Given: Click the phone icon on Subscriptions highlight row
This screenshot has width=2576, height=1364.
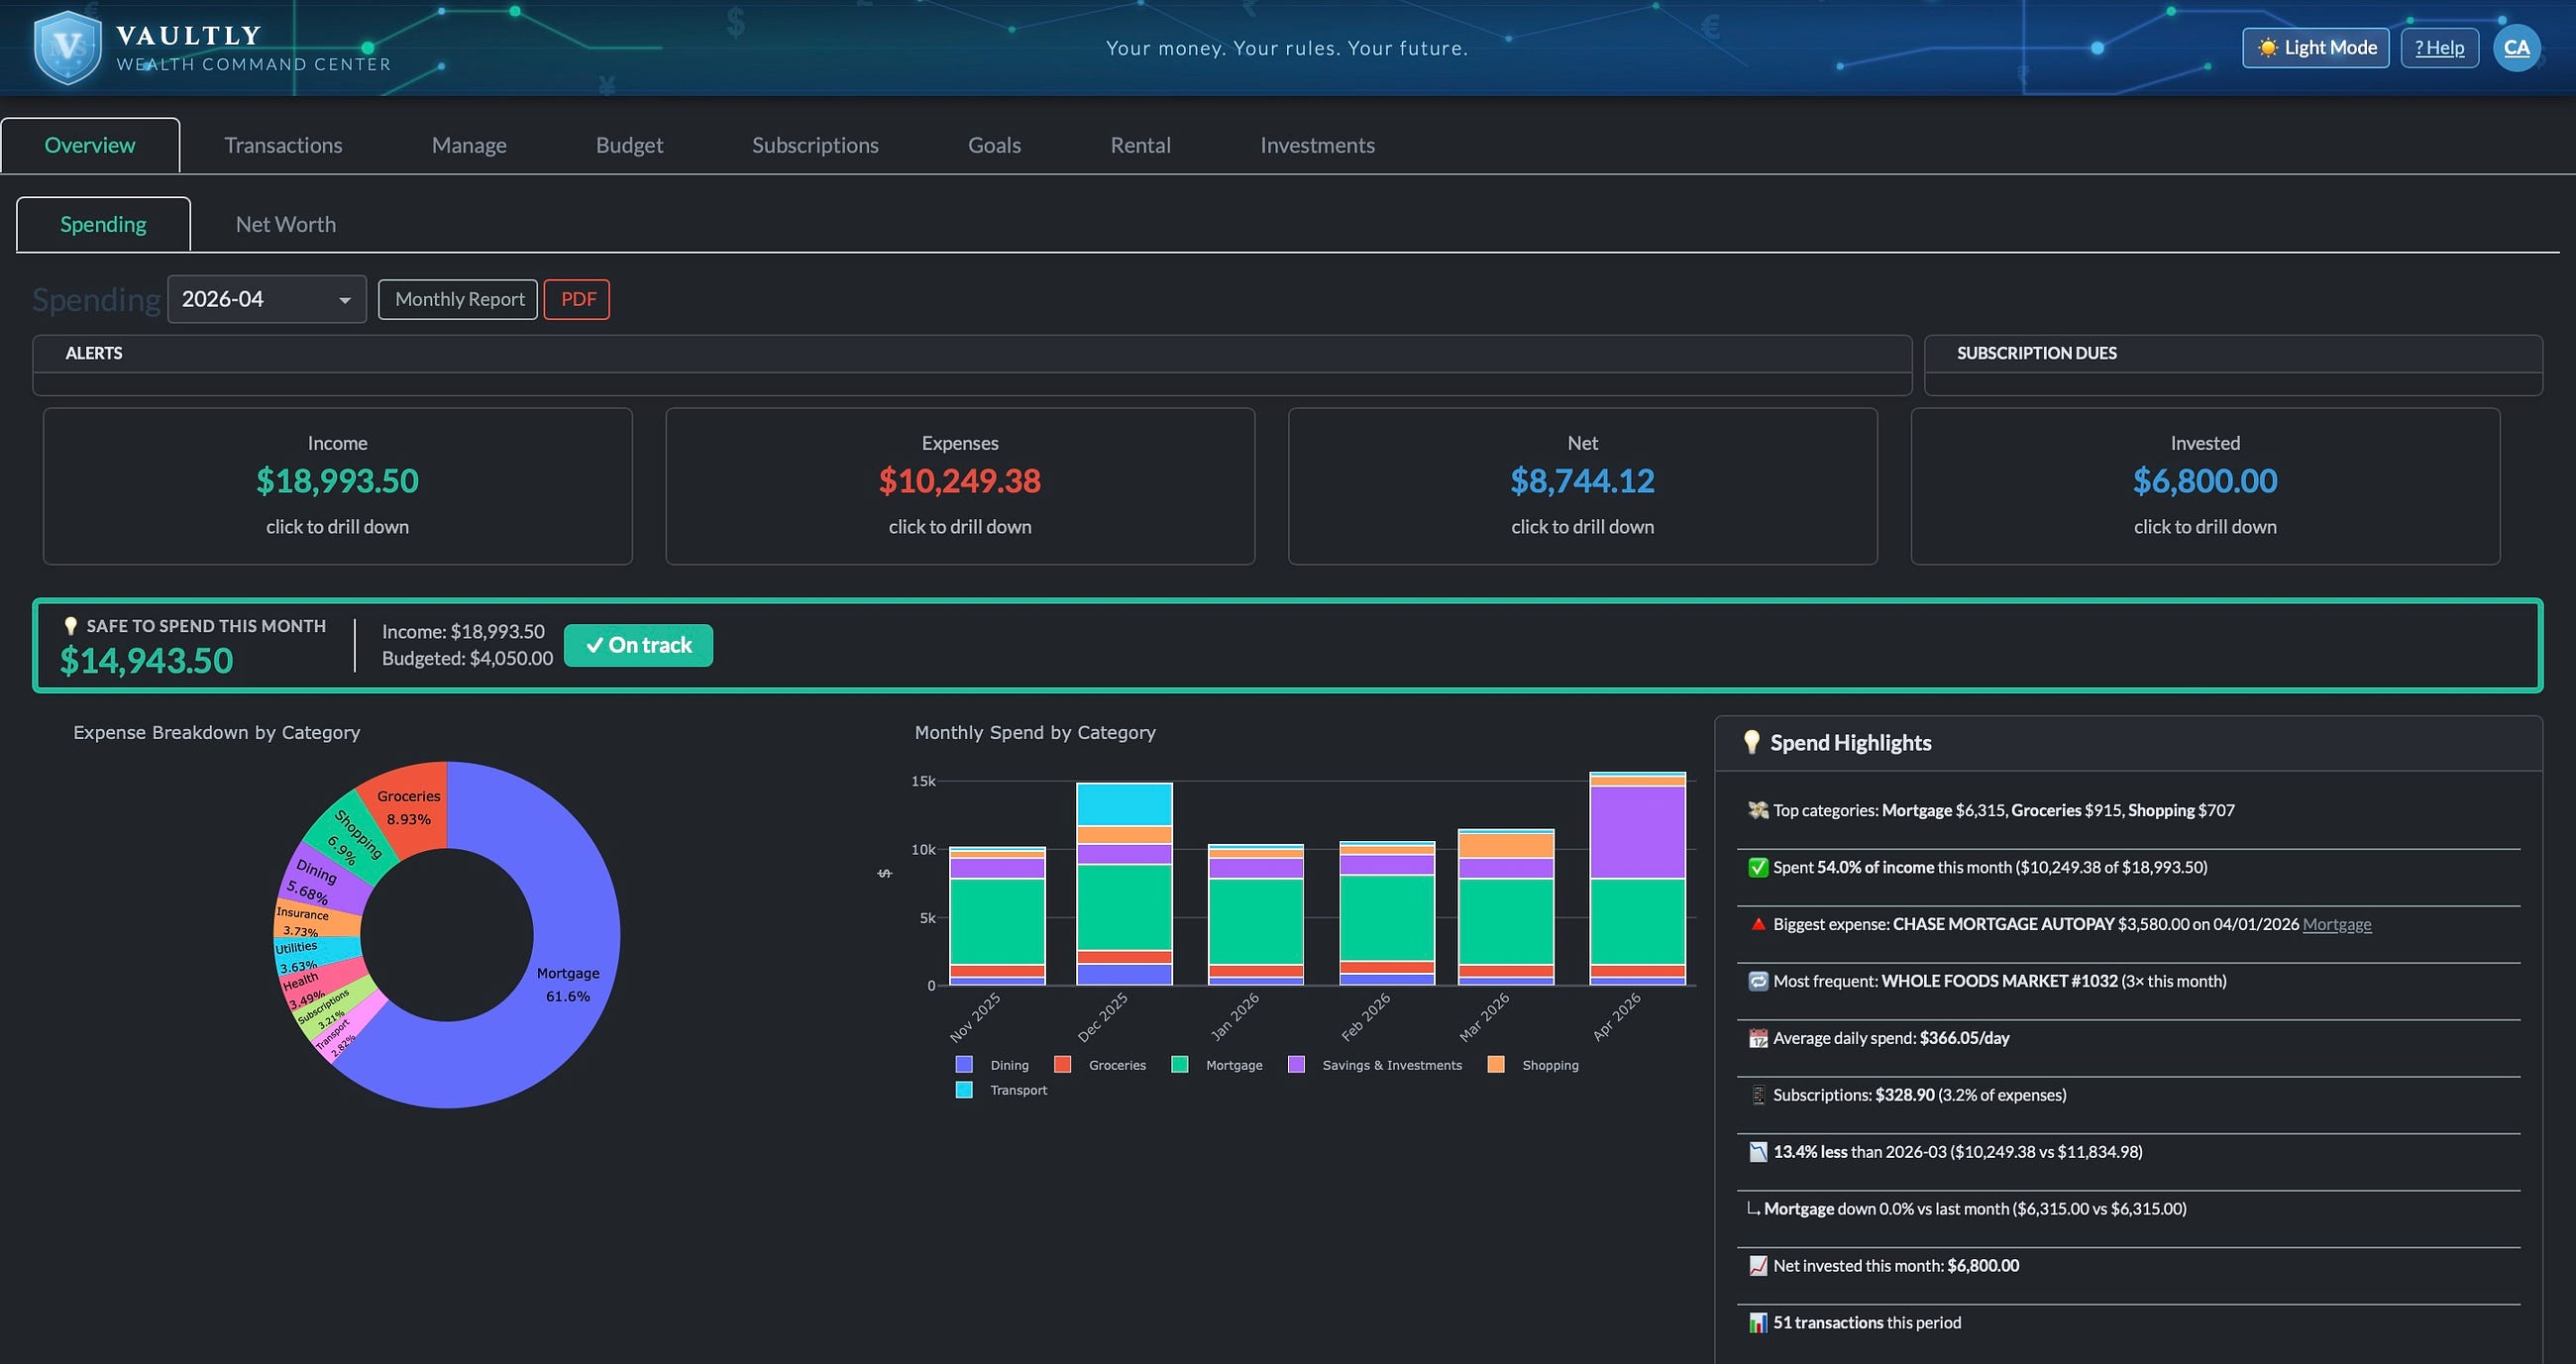Looking at the screenshot, I should (x=1757, y=1095).
